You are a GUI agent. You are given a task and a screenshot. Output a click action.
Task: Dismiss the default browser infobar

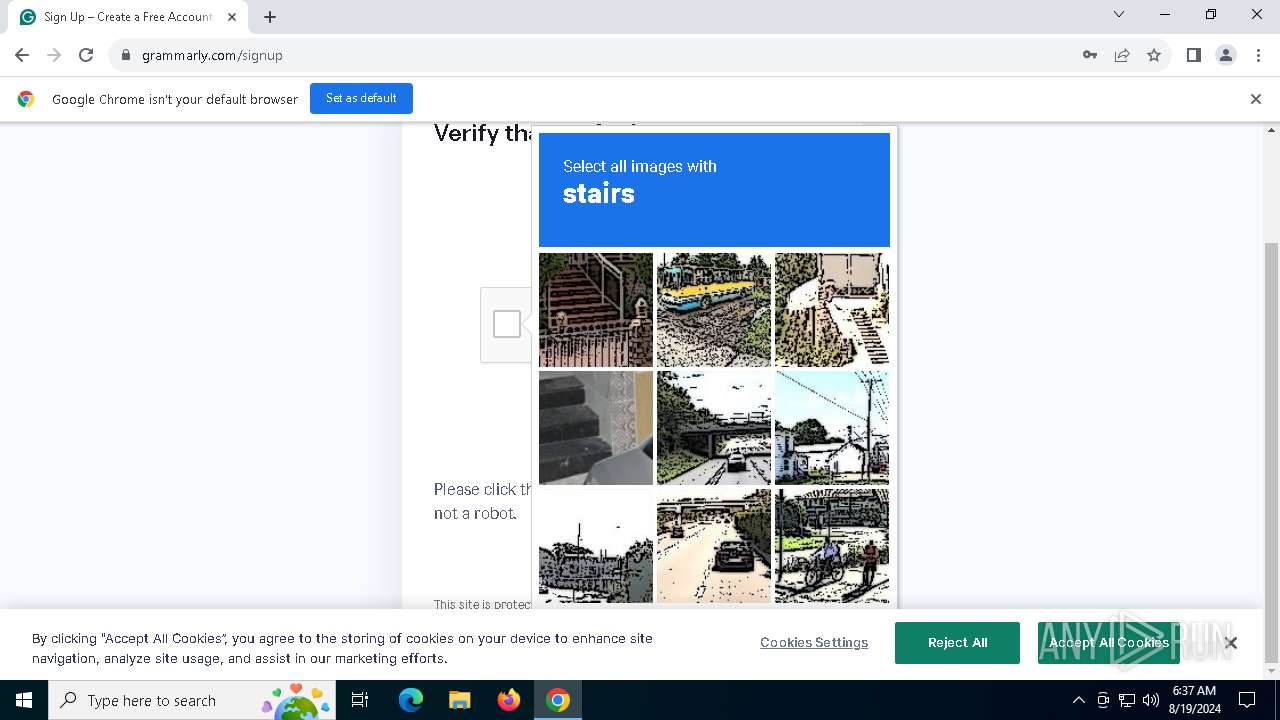click(1256, 99)
